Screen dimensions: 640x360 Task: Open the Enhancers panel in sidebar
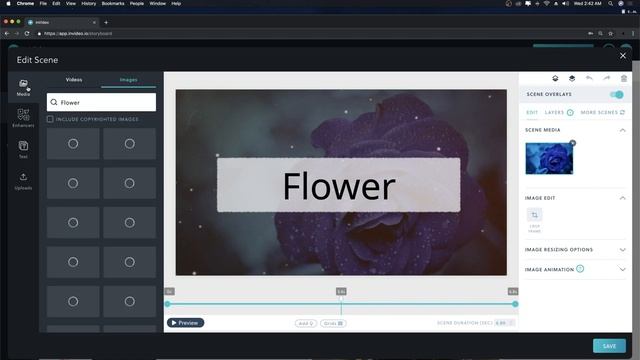pos(23,118)
